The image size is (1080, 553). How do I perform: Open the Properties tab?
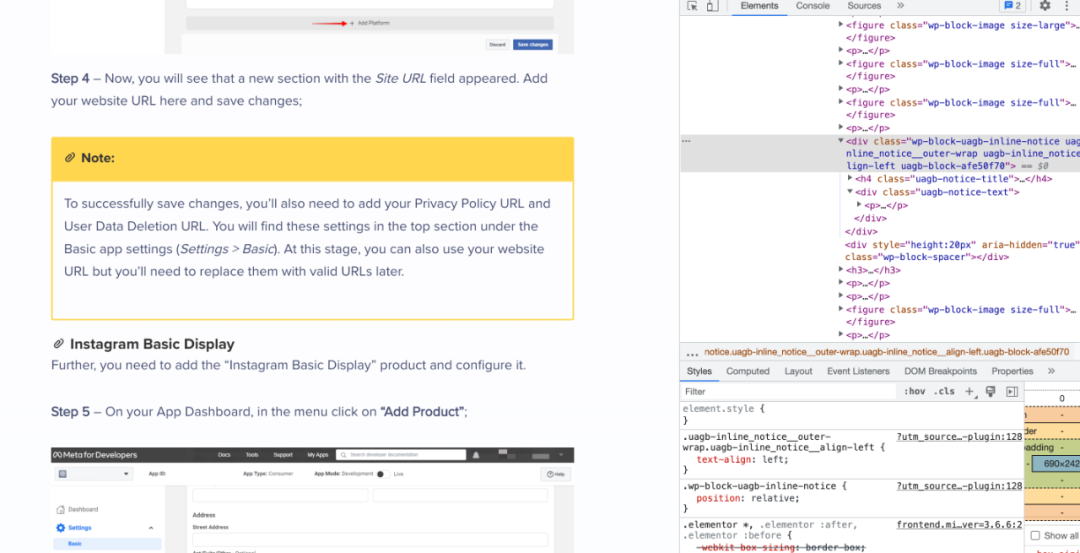[1012, 371]
